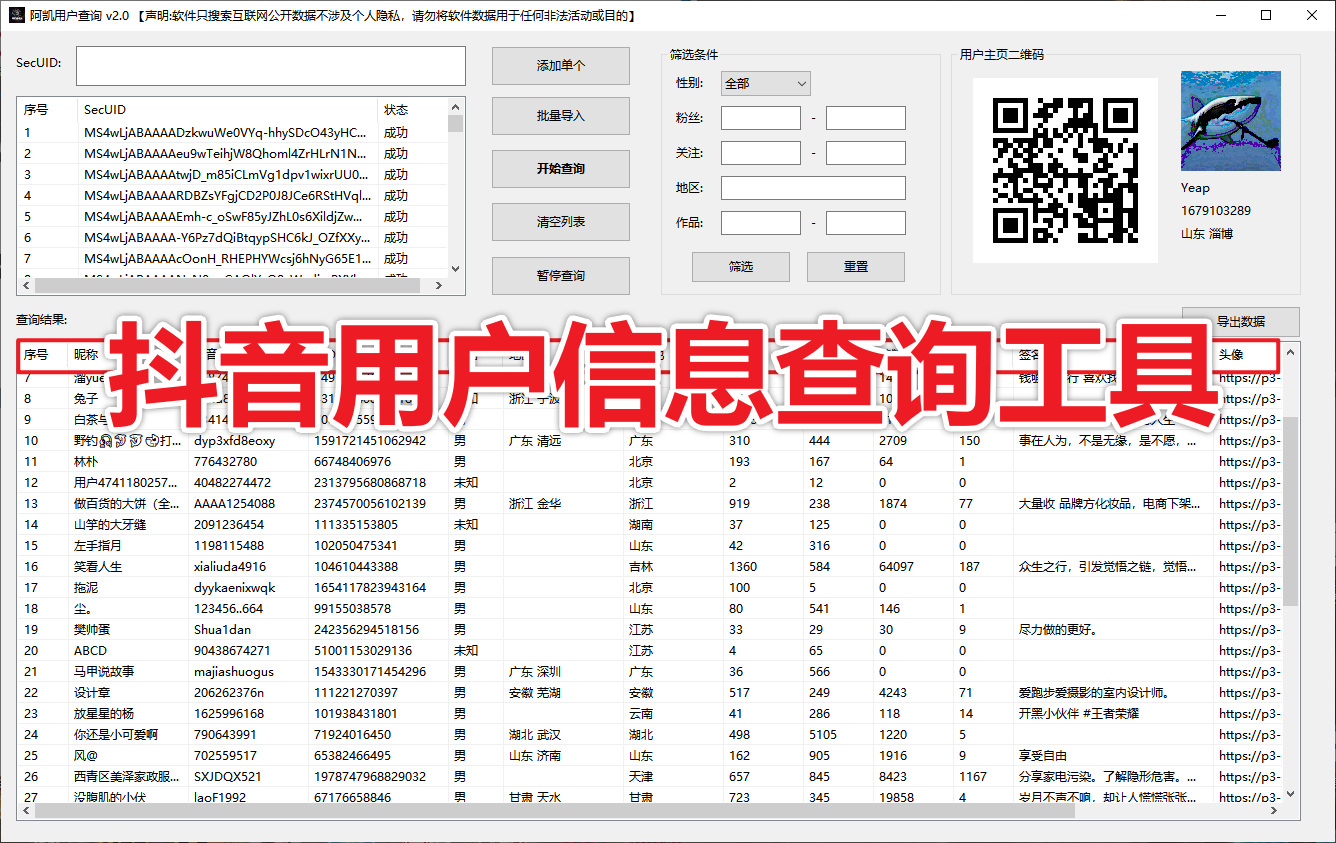
Task: Pause the query with 暂停查询 button
Action: tap(560, 275)
